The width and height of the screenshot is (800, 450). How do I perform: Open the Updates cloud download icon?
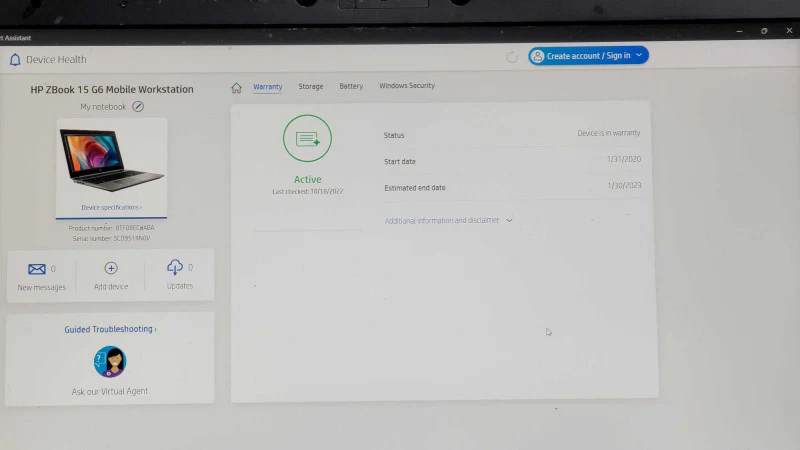coord(174,267)
